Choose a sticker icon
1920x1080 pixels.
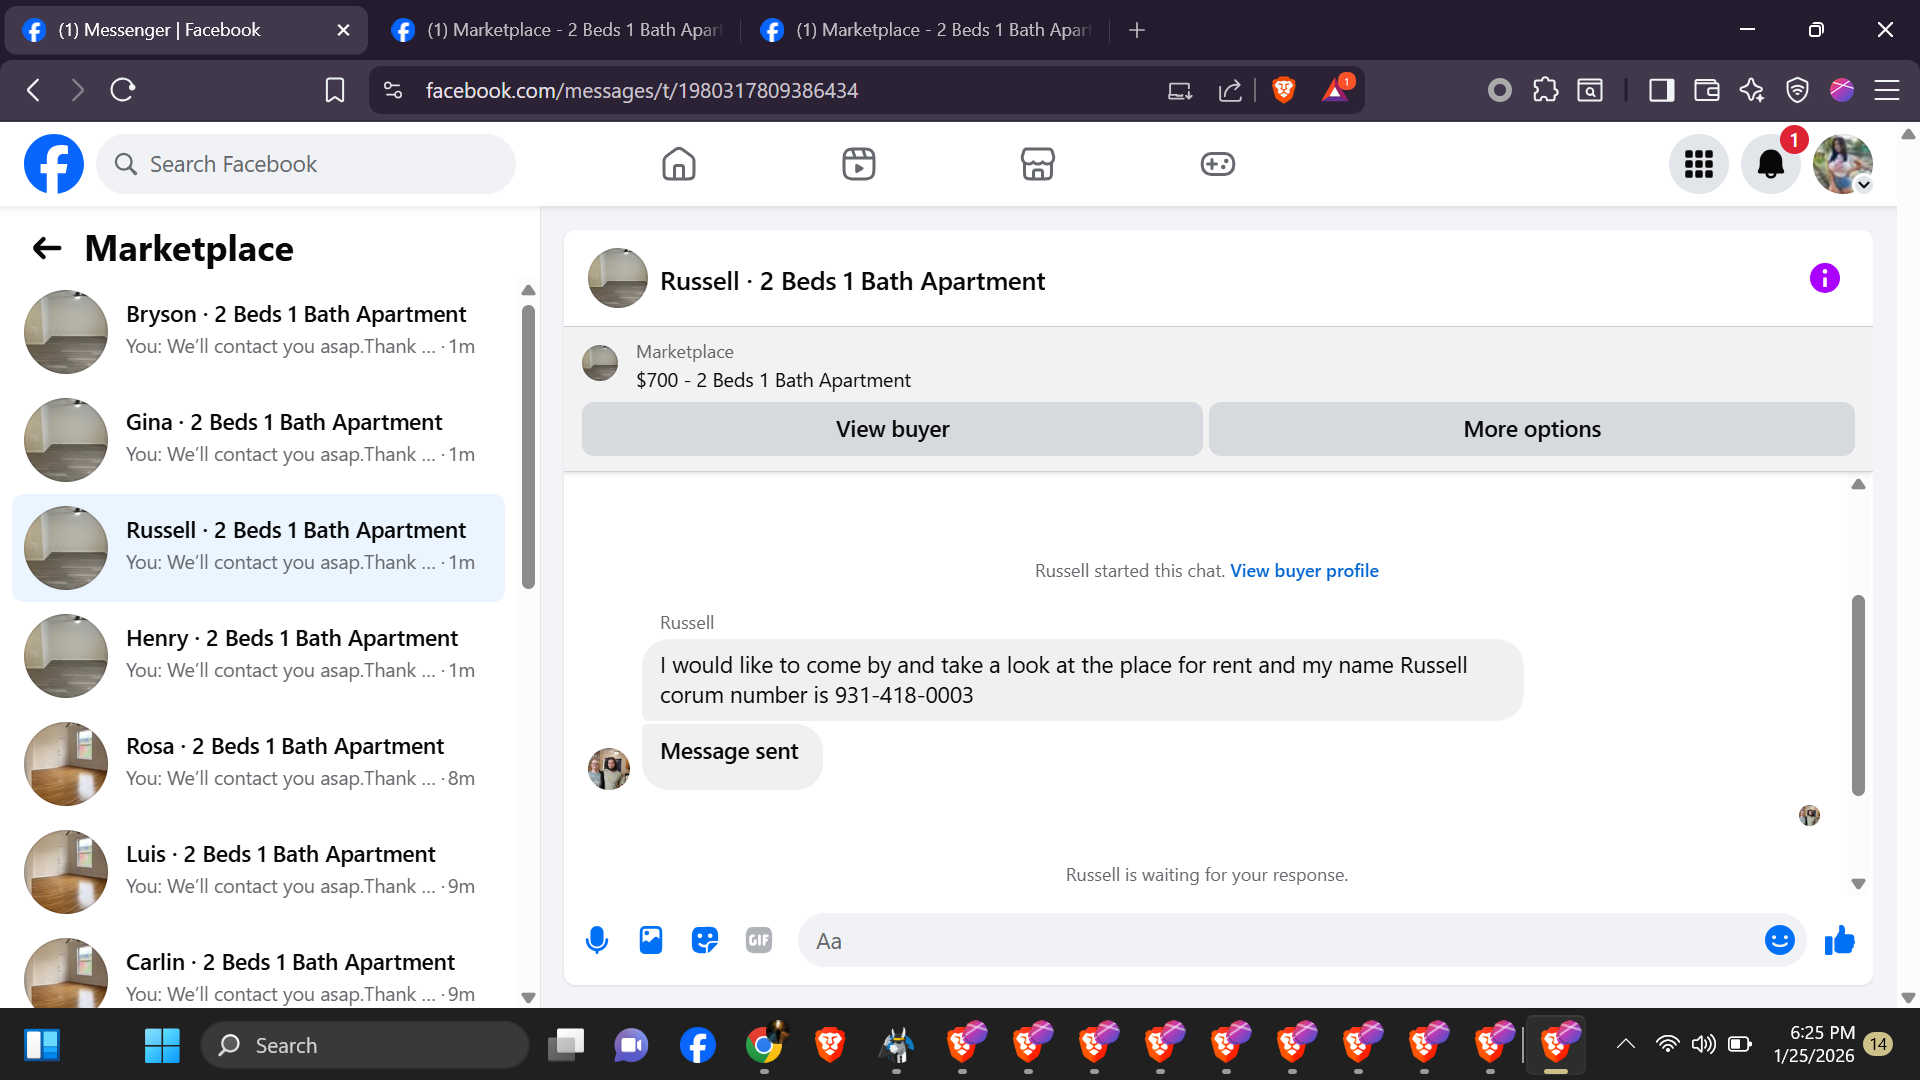[x=705, y=940]
